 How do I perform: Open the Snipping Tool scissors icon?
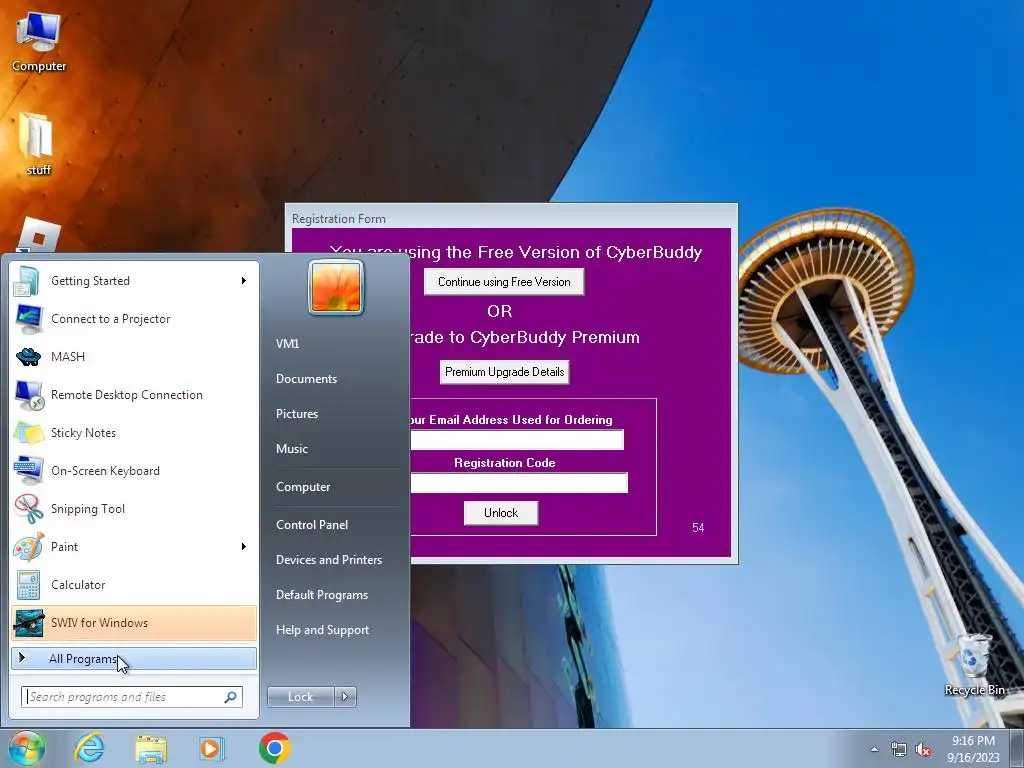coord(29,509)
